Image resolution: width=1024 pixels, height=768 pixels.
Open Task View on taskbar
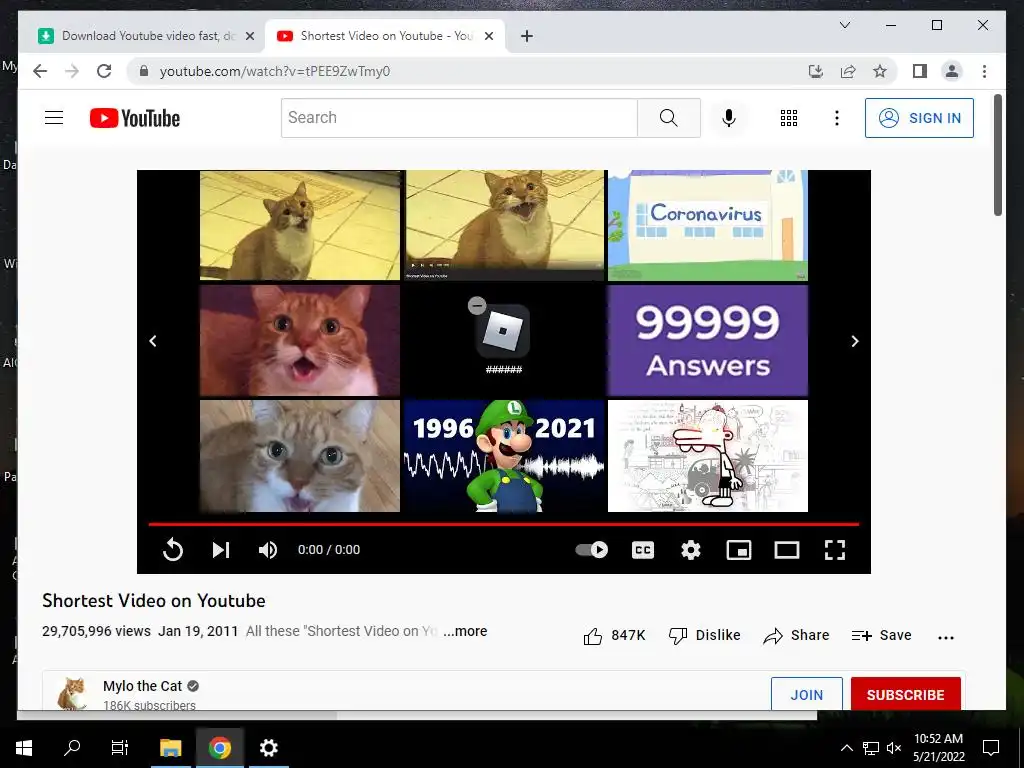point(120,748)
